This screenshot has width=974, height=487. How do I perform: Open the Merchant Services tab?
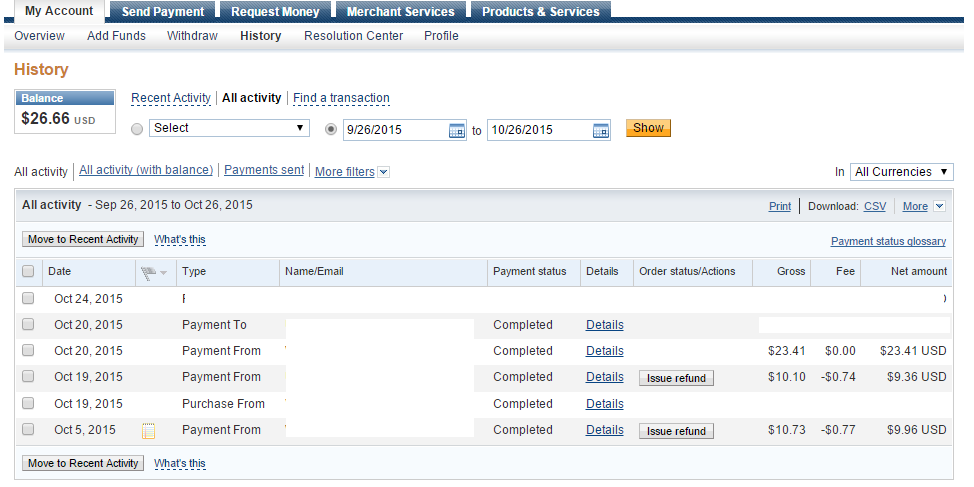[400, 12]
